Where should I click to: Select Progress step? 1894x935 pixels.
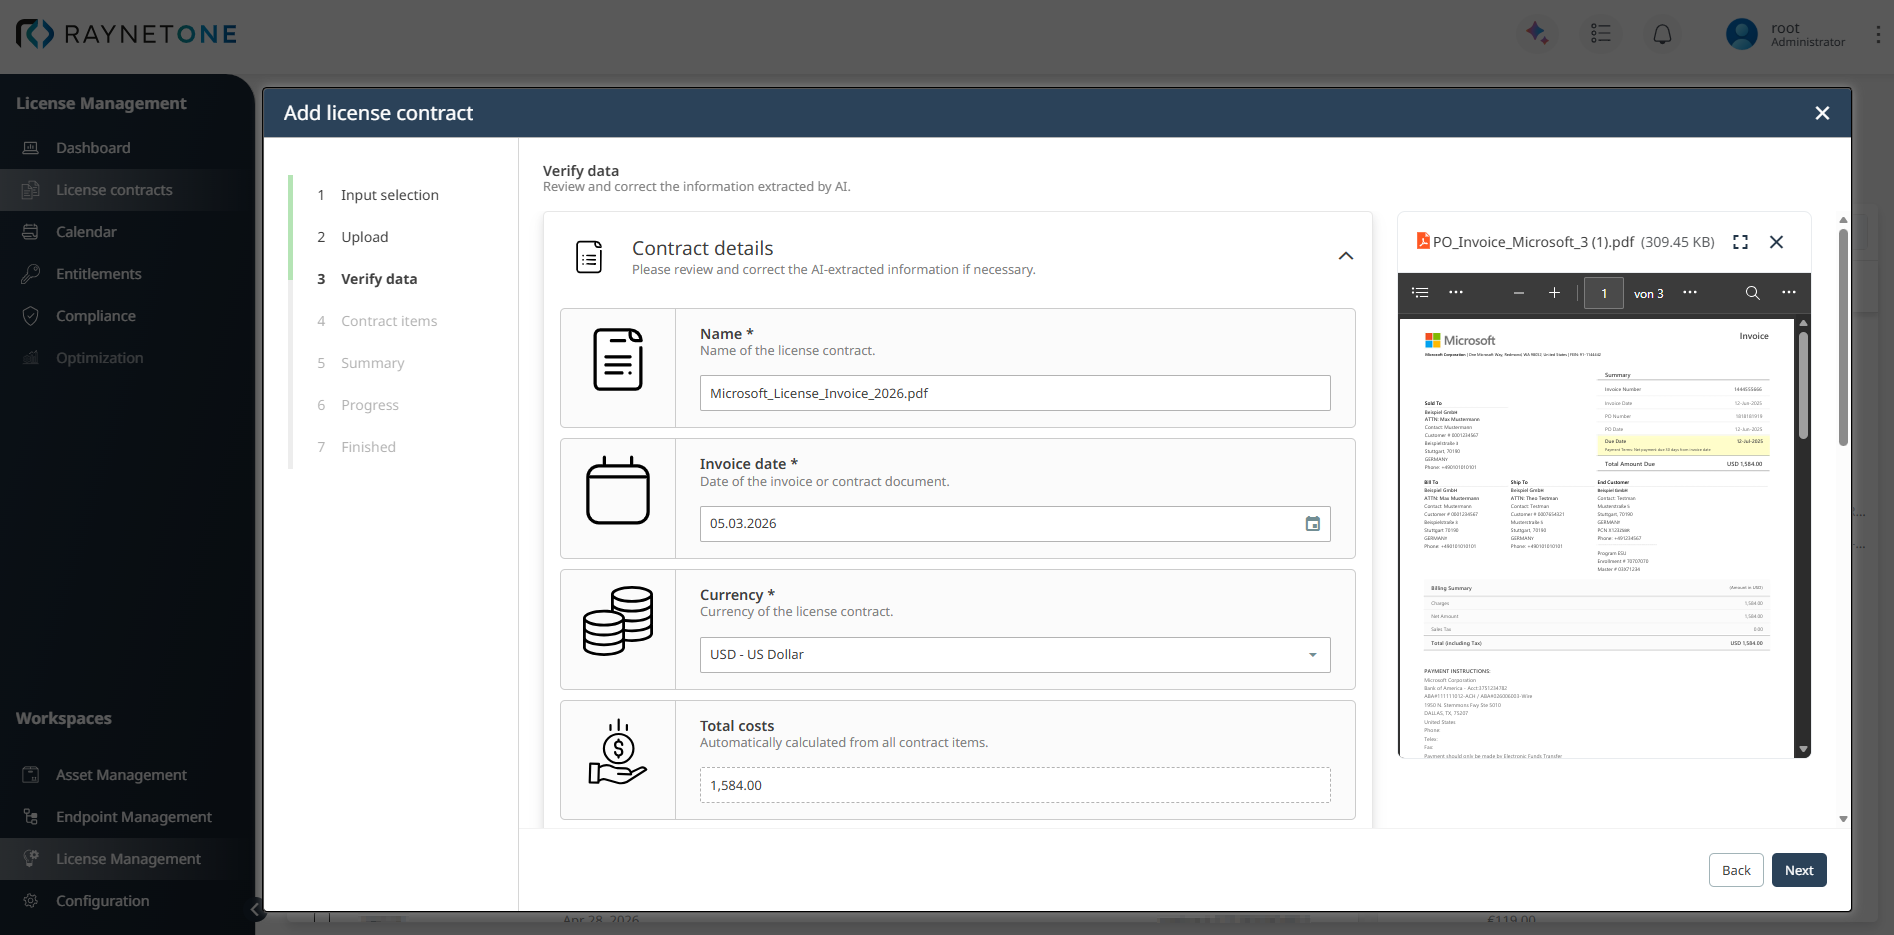[369, 405]
